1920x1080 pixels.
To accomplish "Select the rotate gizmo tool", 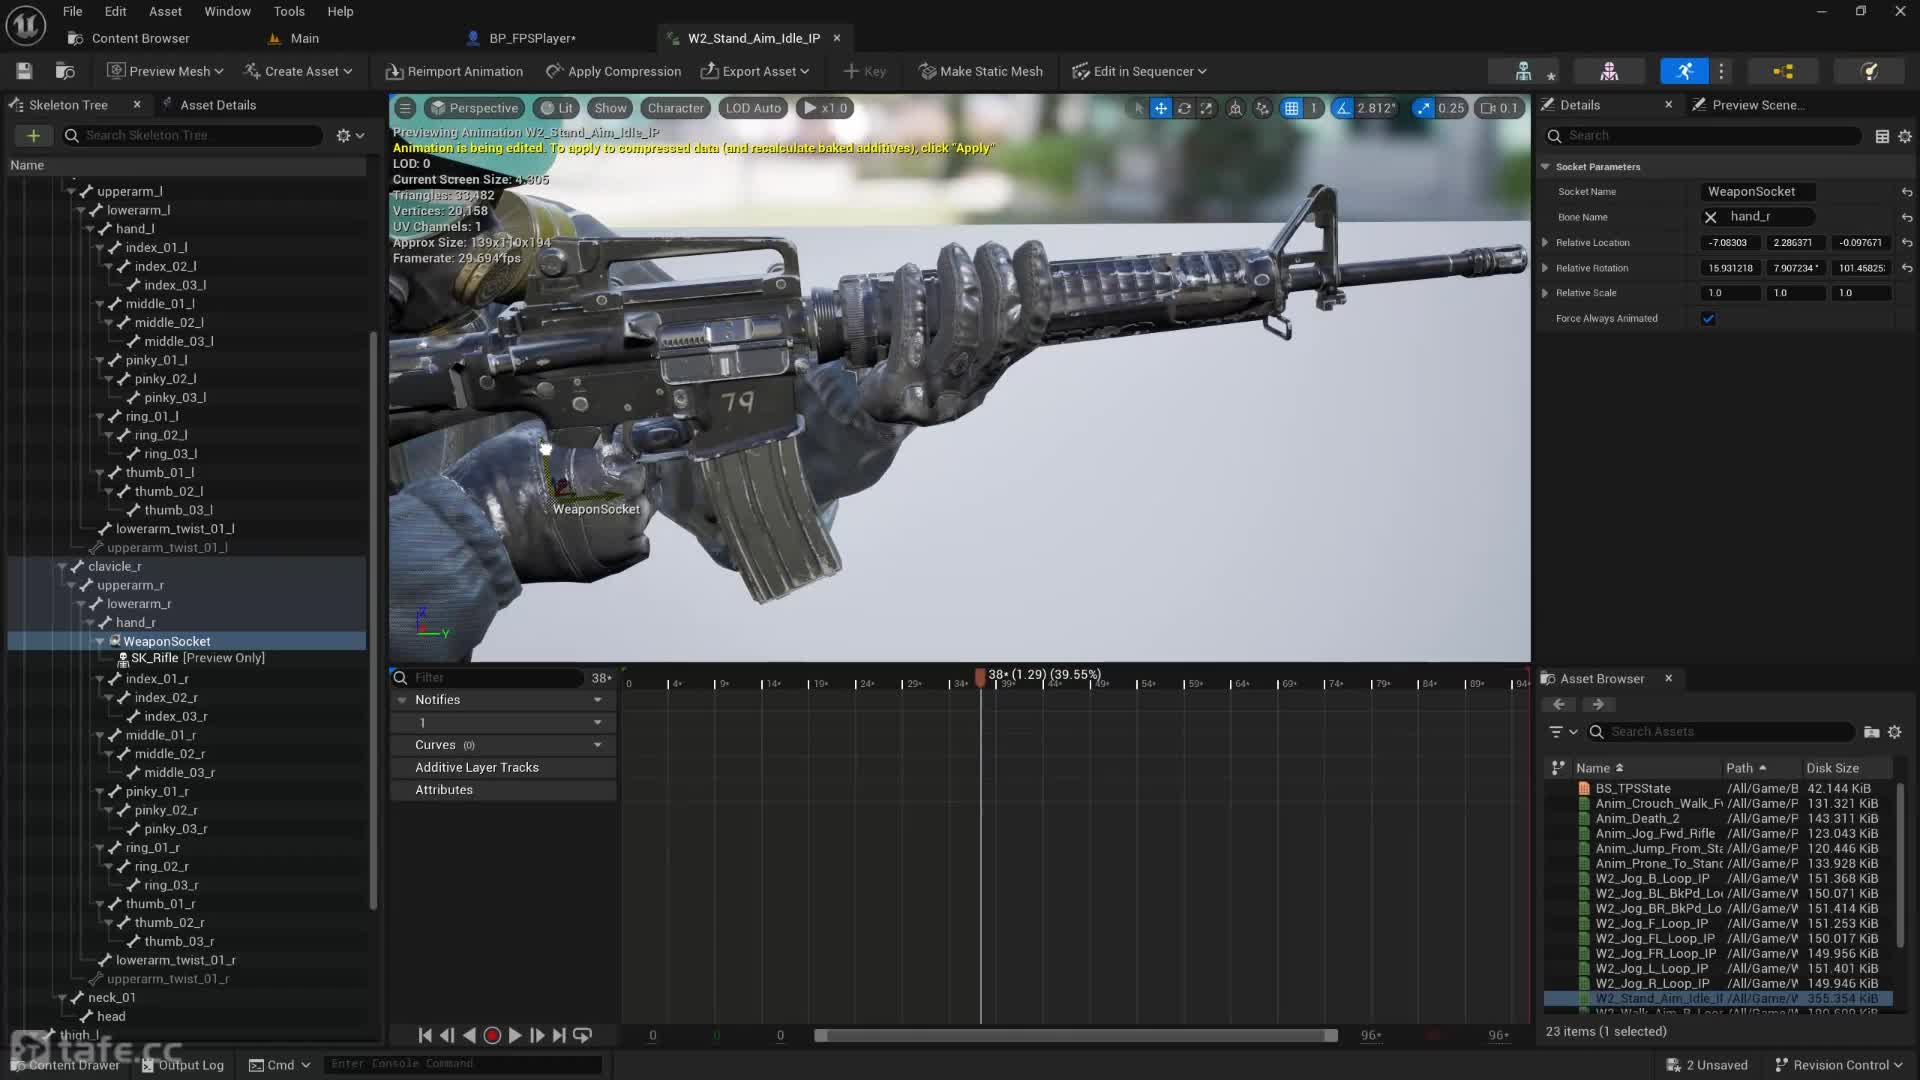I will [x=1184, y=108].
